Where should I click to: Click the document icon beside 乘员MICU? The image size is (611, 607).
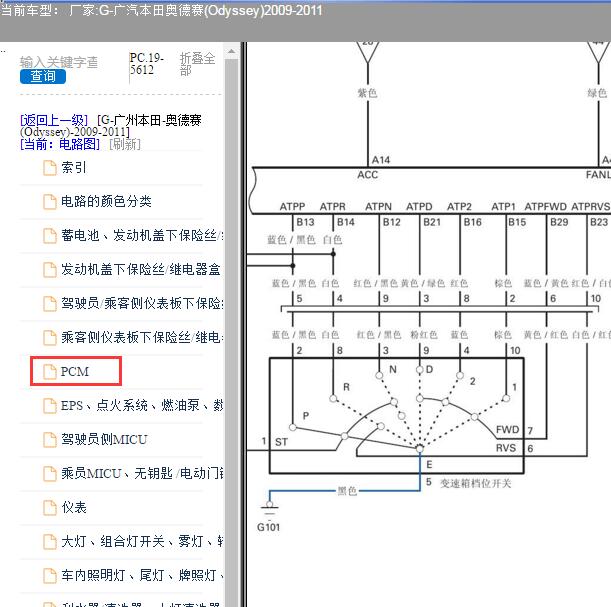pos(50,473)
